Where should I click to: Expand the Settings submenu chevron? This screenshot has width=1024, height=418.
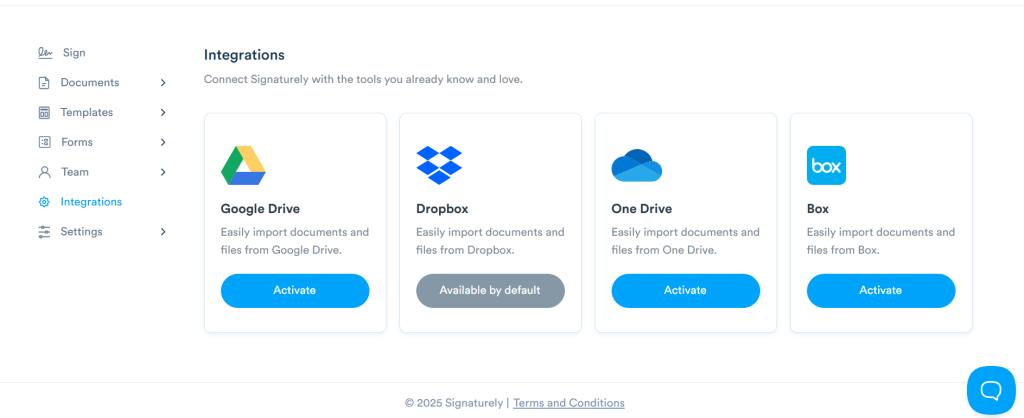[x=163, y=232]
